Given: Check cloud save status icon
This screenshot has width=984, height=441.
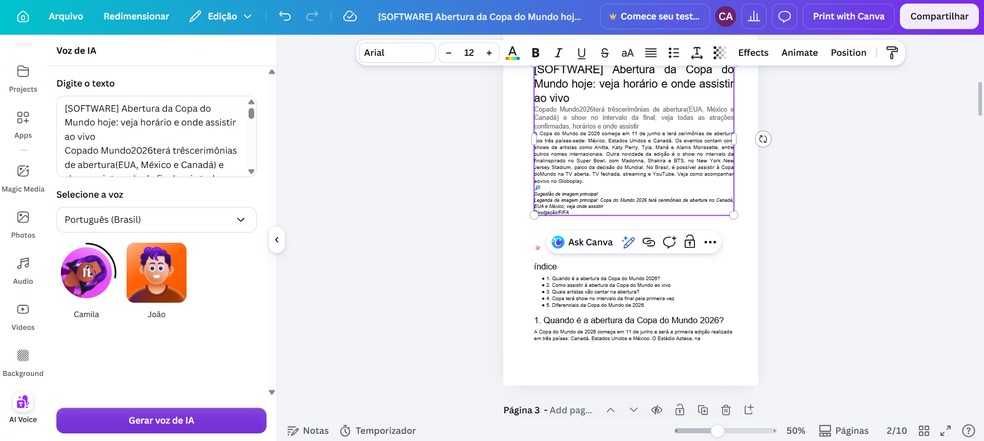Looking at the screenshot, I should 350,16.
